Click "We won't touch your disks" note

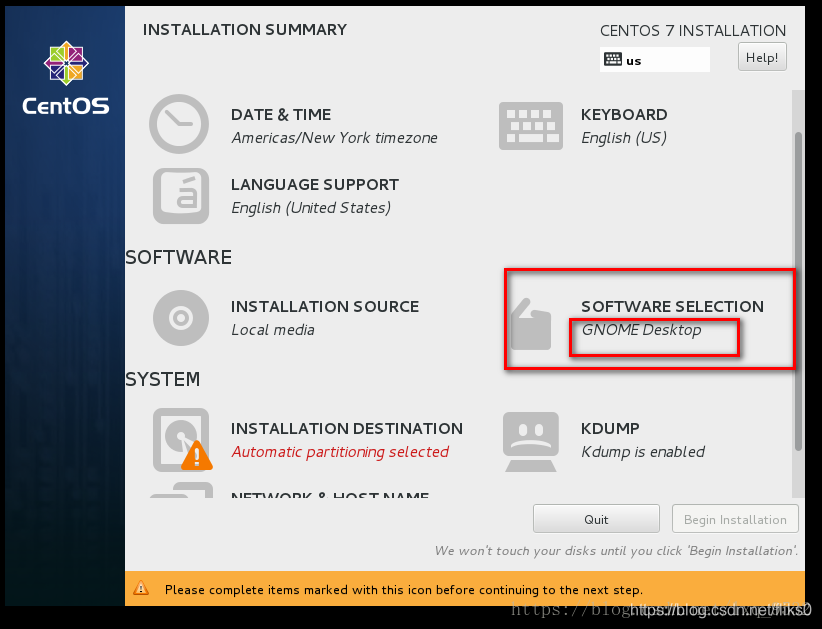tap(616, 550)
